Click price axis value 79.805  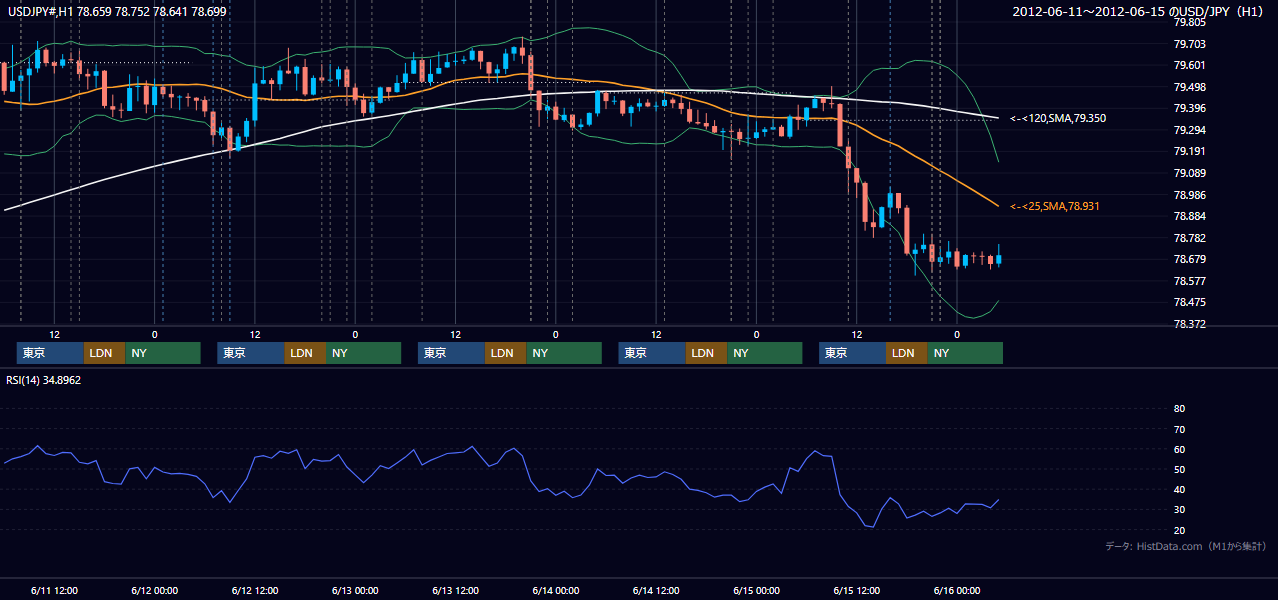pos(1190,22)
